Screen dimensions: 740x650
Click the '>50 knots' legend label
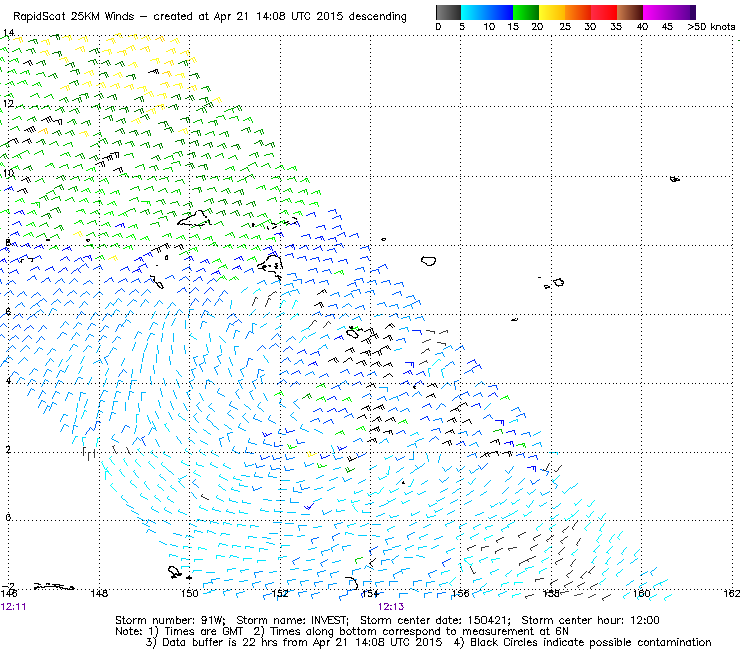coord(711,27)
